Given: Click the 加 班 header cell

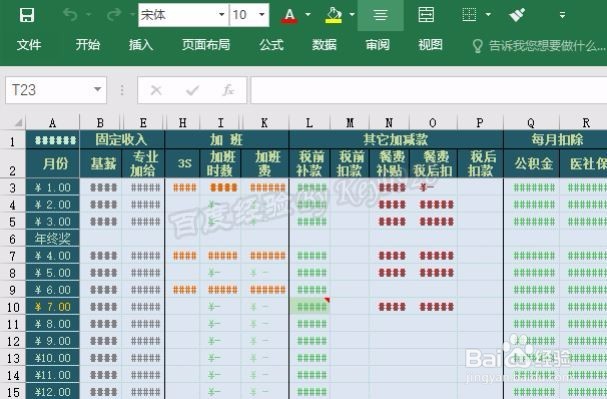Looking at the screenshot, I should tap(226, 139).
